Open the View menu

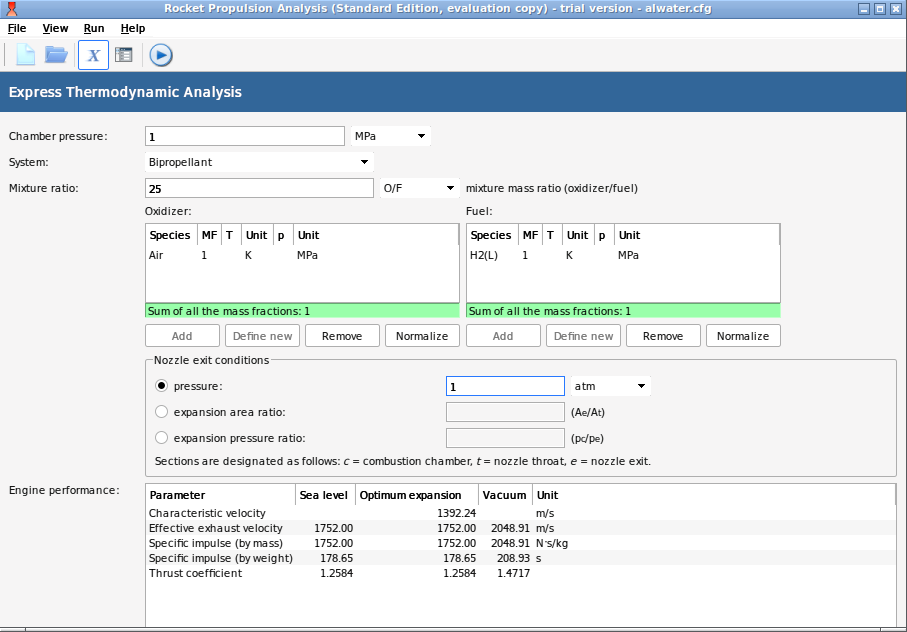click(x=56, y=29)
